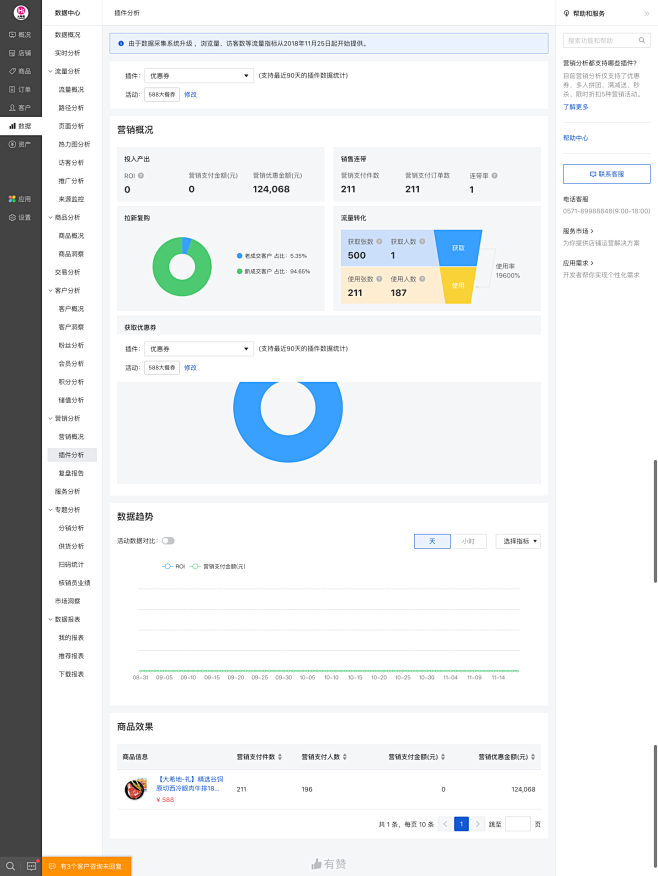Switch trend granularity to 小时

point(468,541)
